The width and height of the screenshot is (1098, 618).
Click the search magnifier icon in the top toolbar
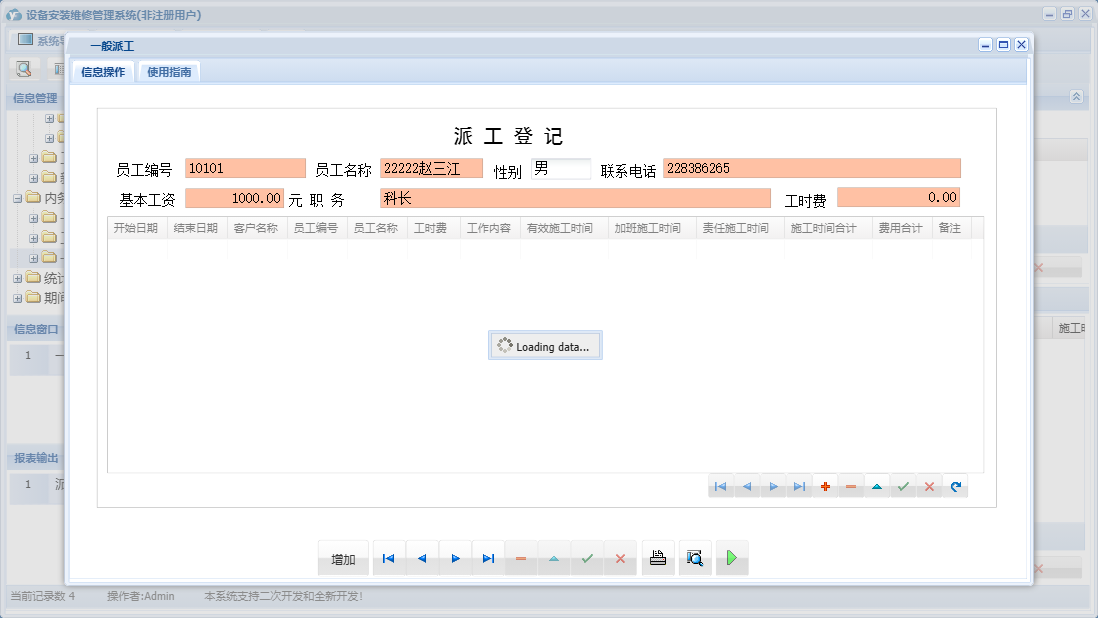(23, 68)
